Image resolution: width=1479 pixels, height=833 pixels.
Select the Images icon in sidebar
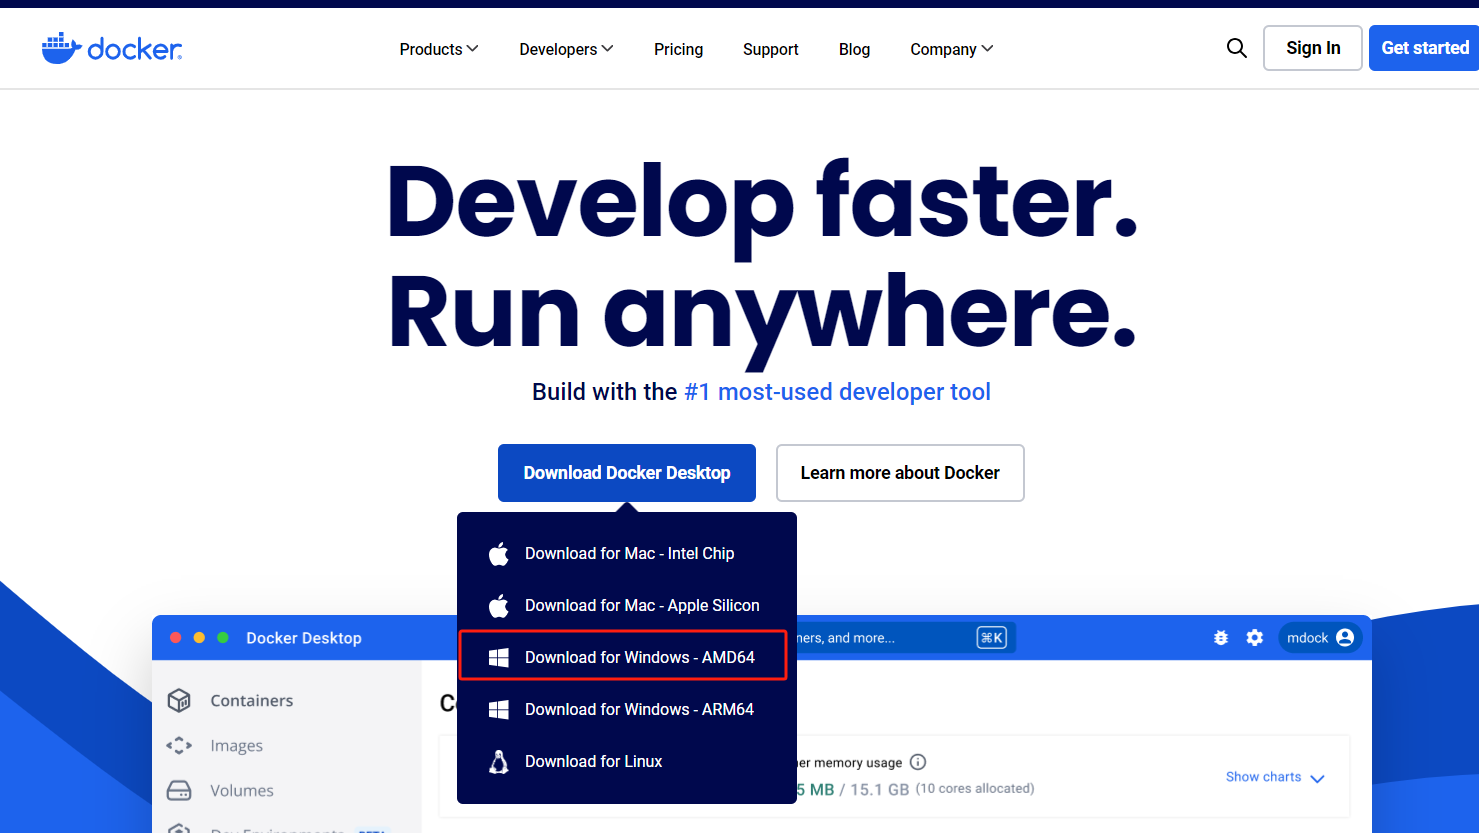click(179, 745)
